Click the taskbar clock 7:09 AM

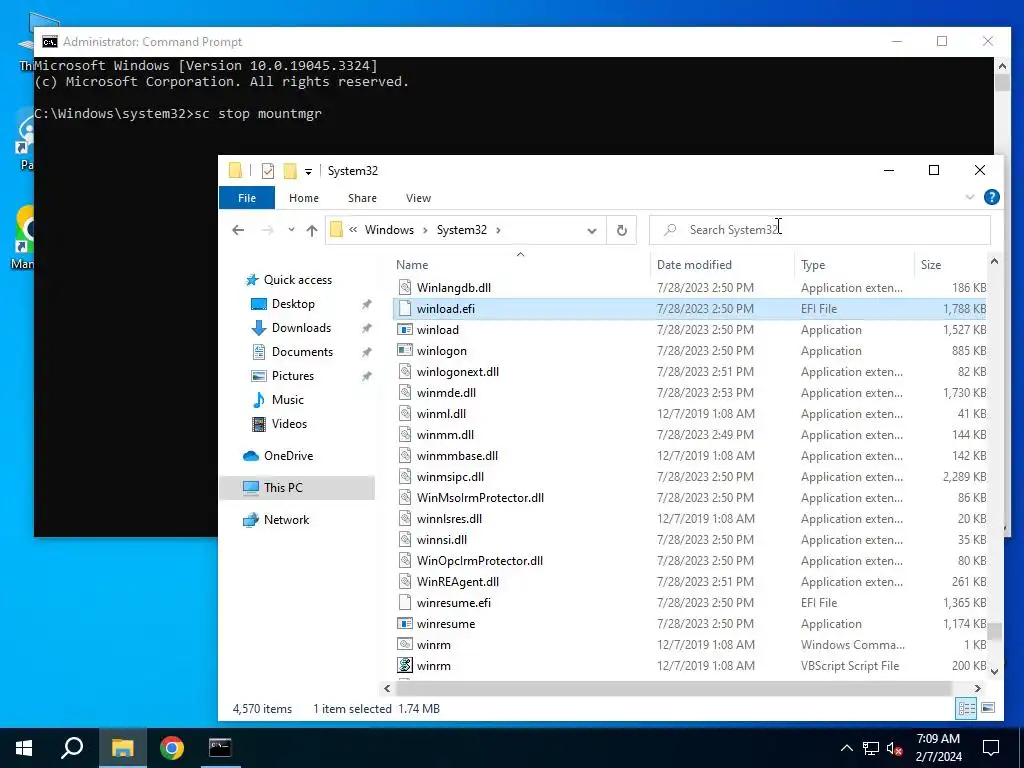coord(938,739)
